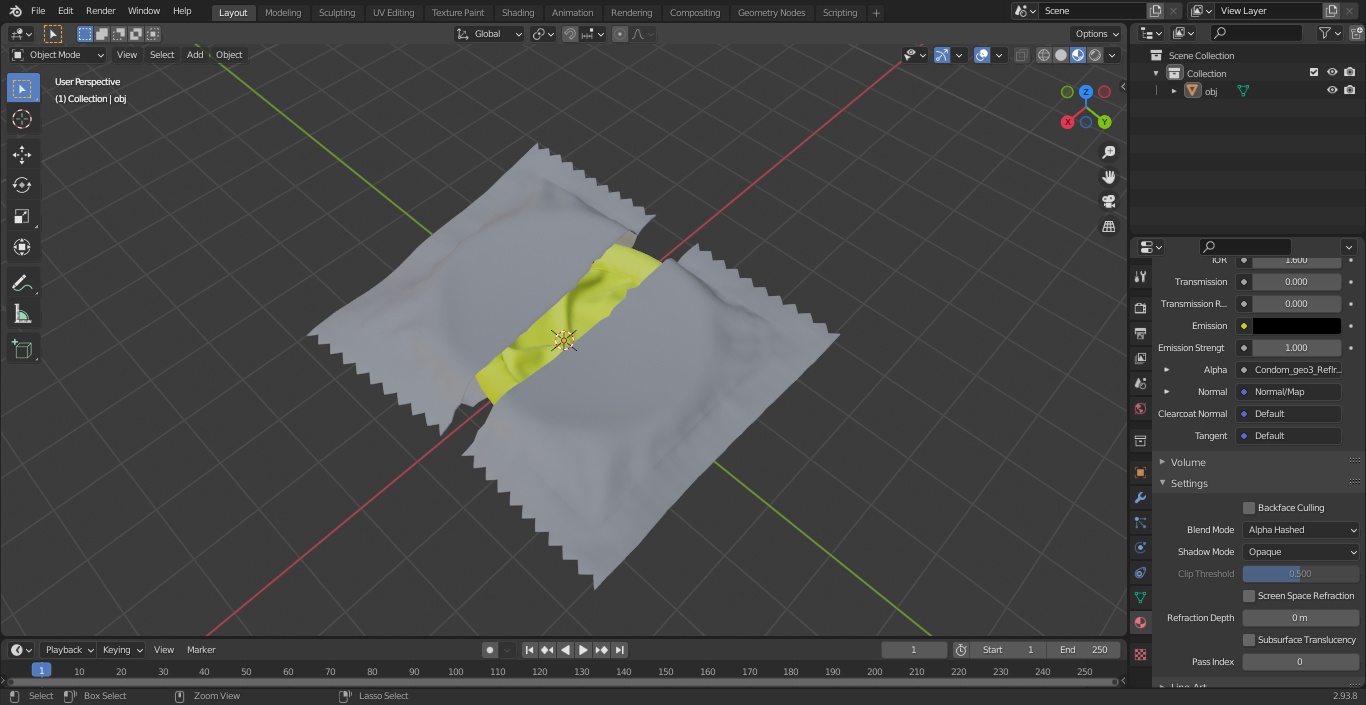The width and height of the screenshot is (1366, 705).
Task: Click the Alpha texture link field
Action: click(x=1289, y=370)
